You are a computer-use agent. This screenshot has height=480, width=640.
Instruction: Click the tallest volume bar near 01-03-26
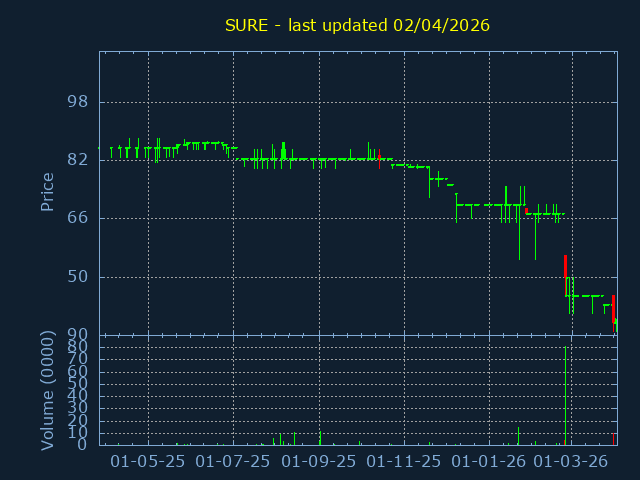pos(565,395)
